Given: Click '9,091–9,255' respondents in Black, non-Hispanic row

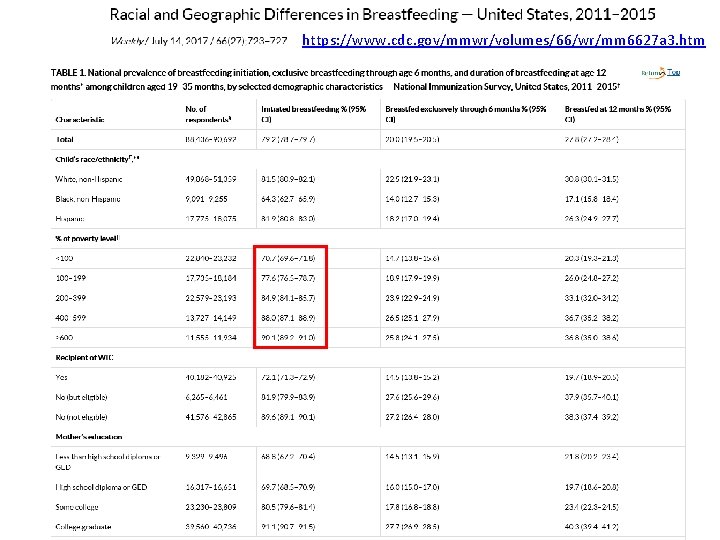Looking at the screenshot, I should coord(206,199).
